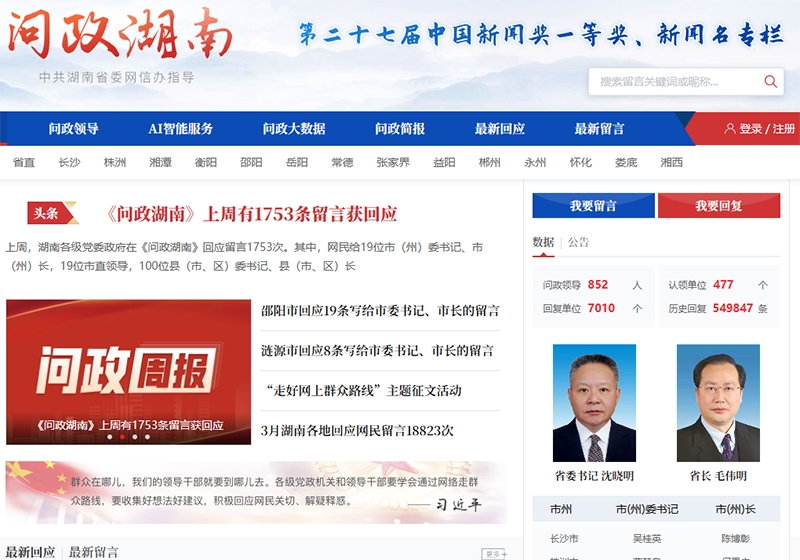Open the 问政周报 banner image
This screenshot has height=560, width=800.
pos(129,372)
